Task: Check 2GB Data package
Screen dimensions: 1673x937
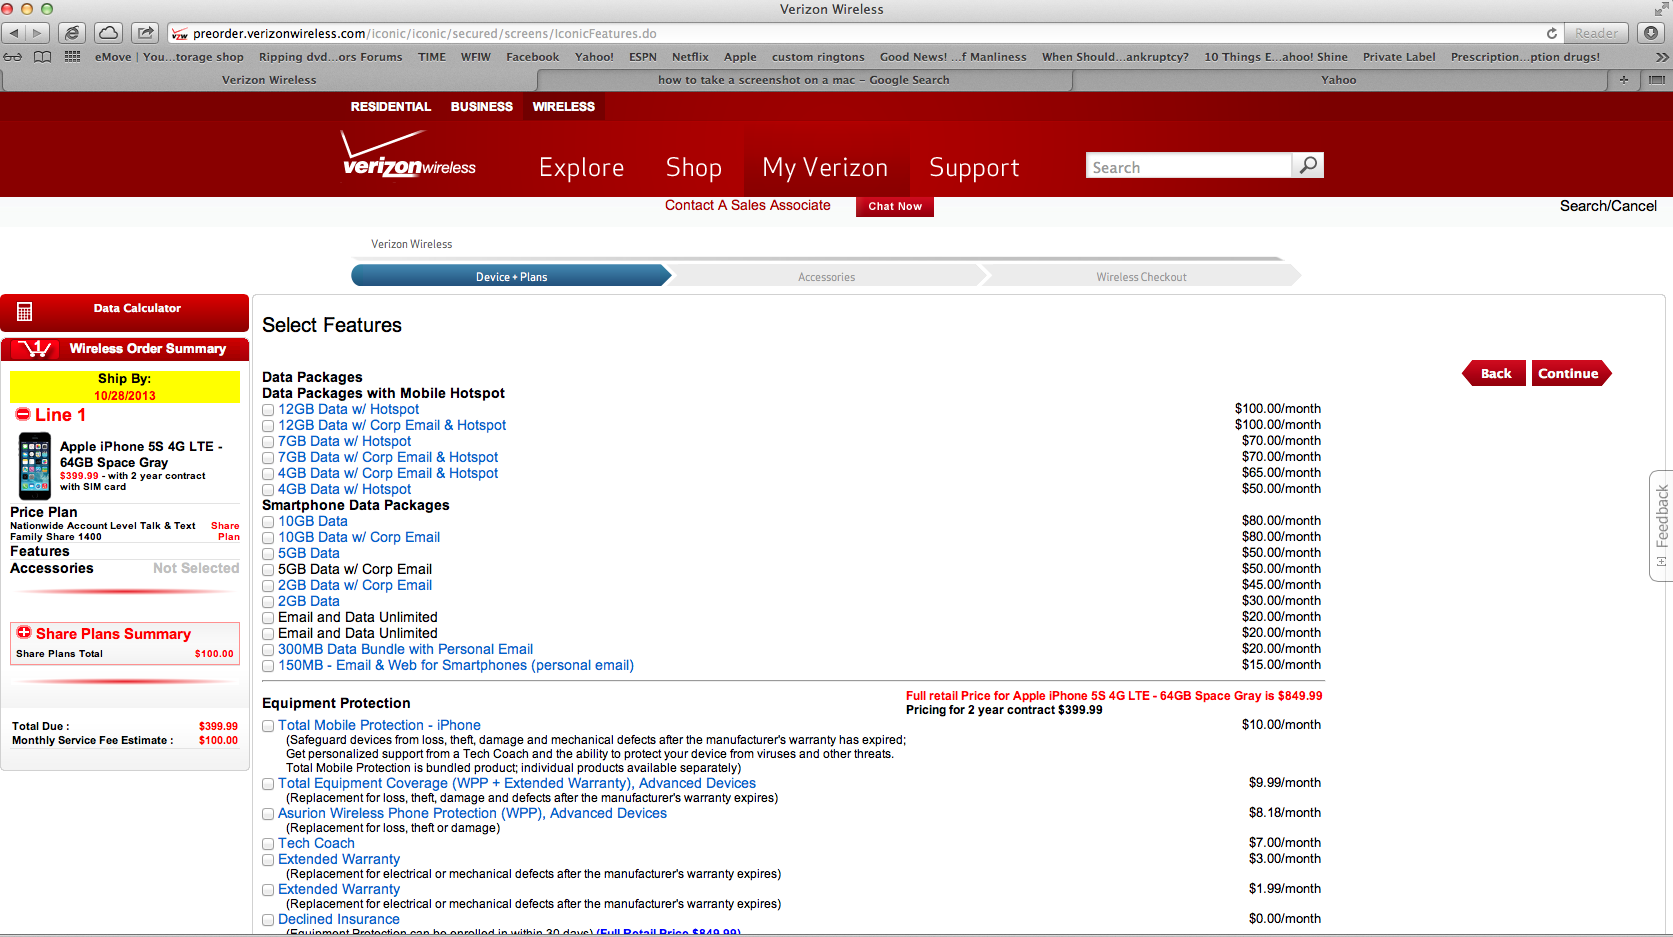Action: click(x=268, y=602)
